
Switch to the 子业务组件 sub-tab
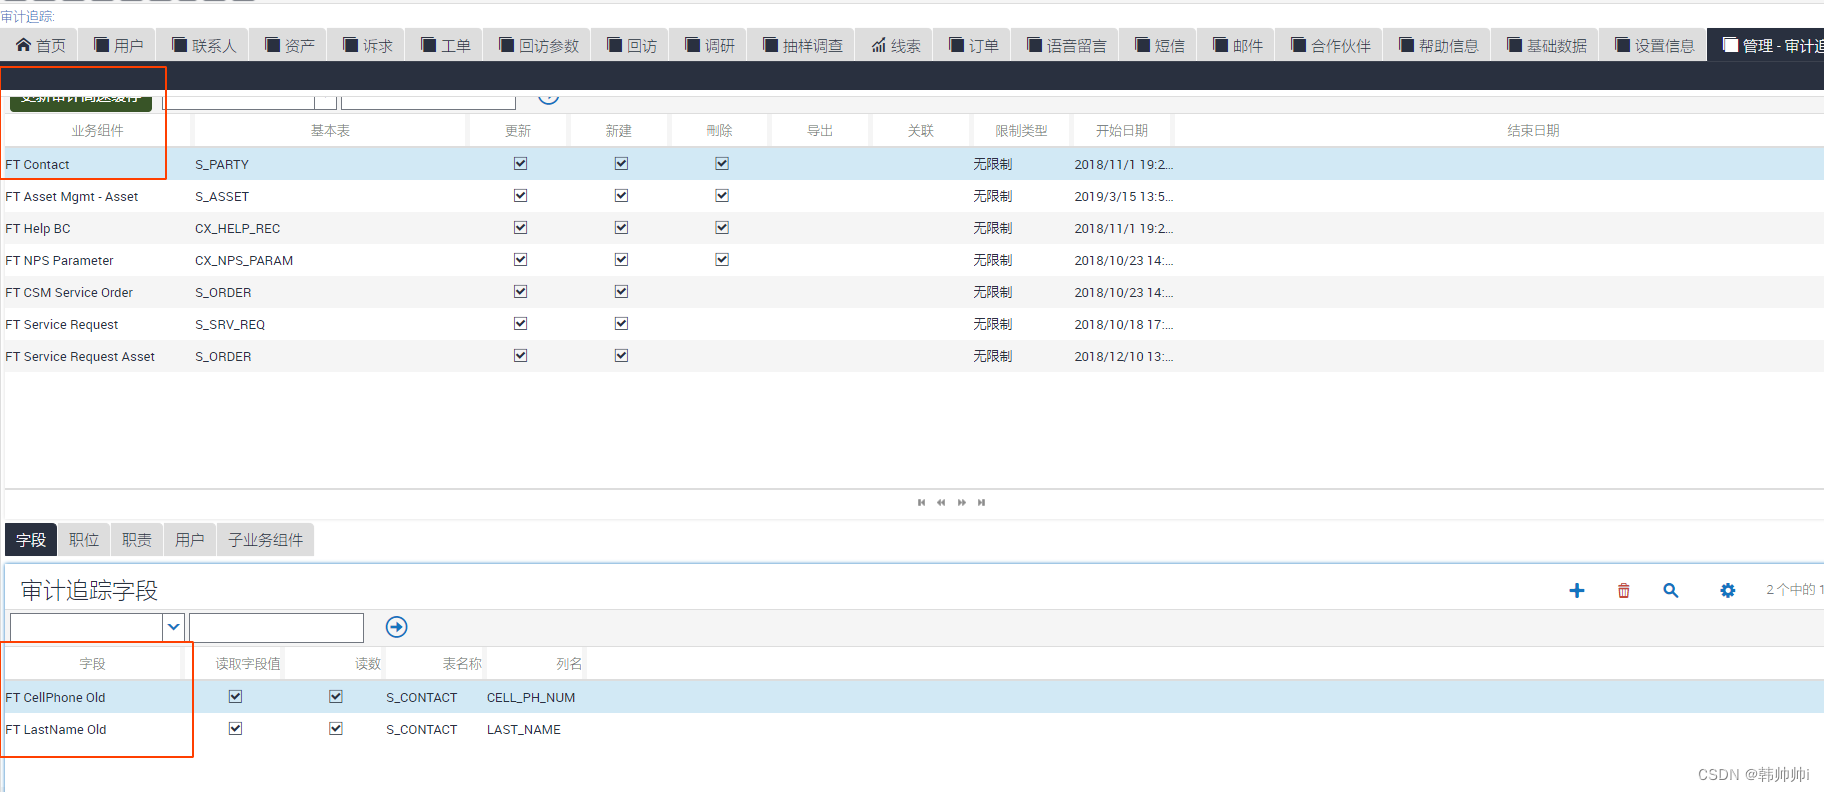coord(266,540)
